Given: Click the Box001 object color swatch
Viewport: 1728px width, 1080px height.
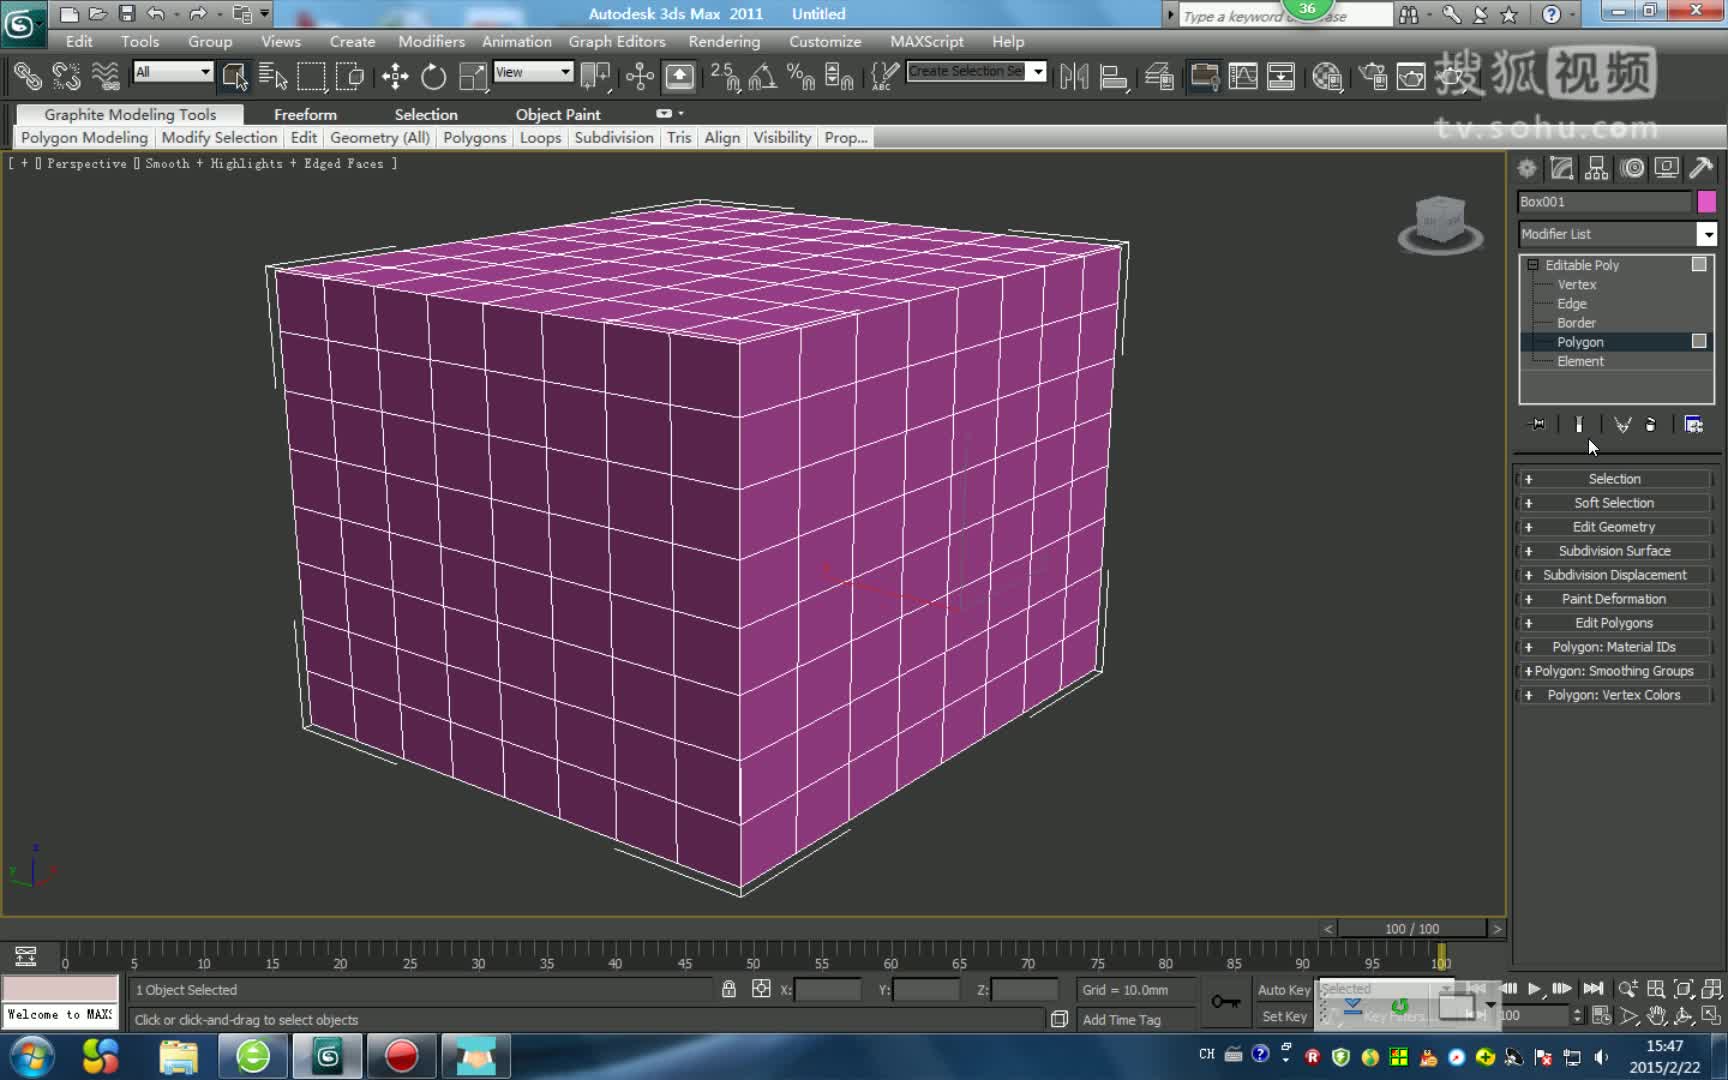Looking at the screenshot, I should pos(1708,201).
